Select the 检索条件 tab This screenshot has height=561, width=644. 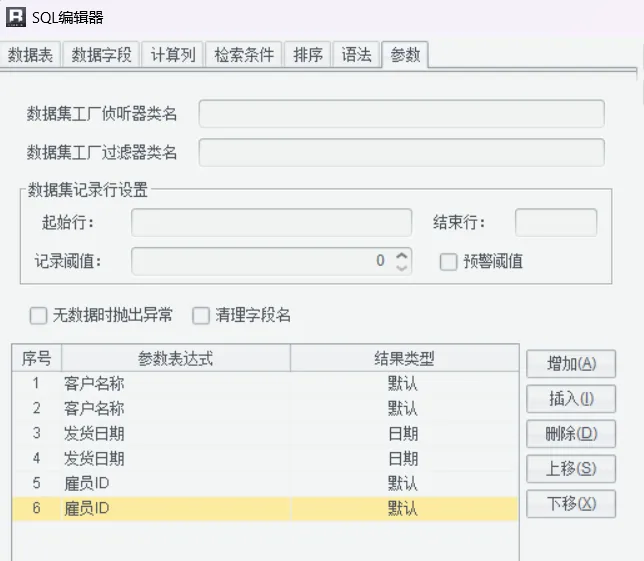coord(244,55)
